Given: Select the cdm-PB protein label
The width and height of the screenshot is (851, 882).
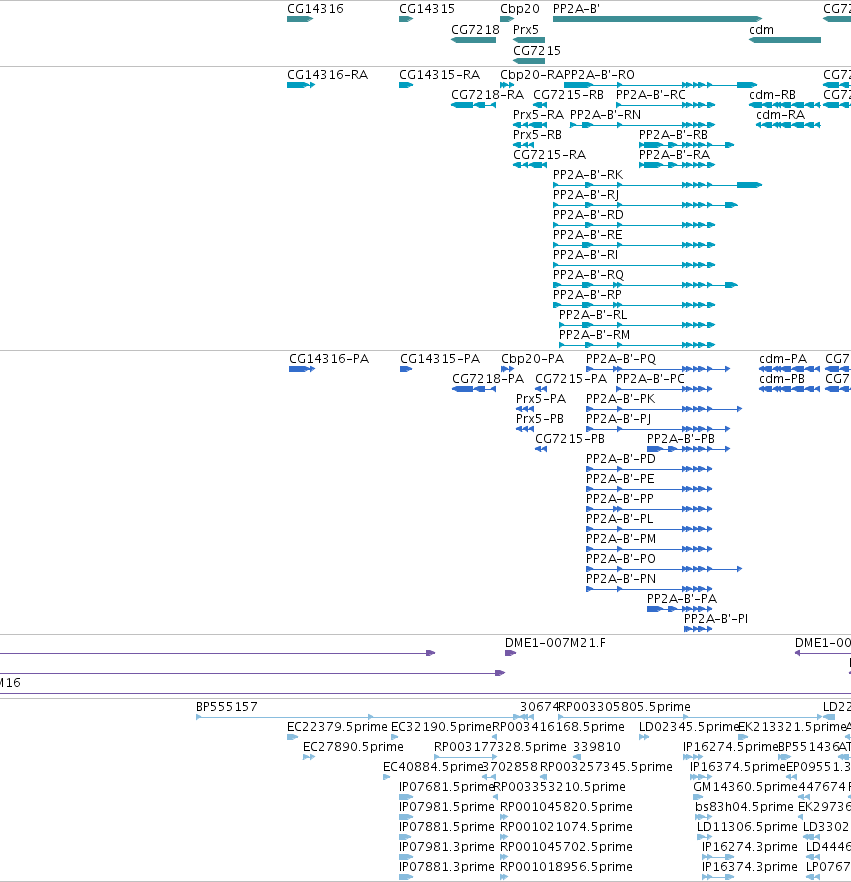Looking at the screenshot, I should (782, 379).
